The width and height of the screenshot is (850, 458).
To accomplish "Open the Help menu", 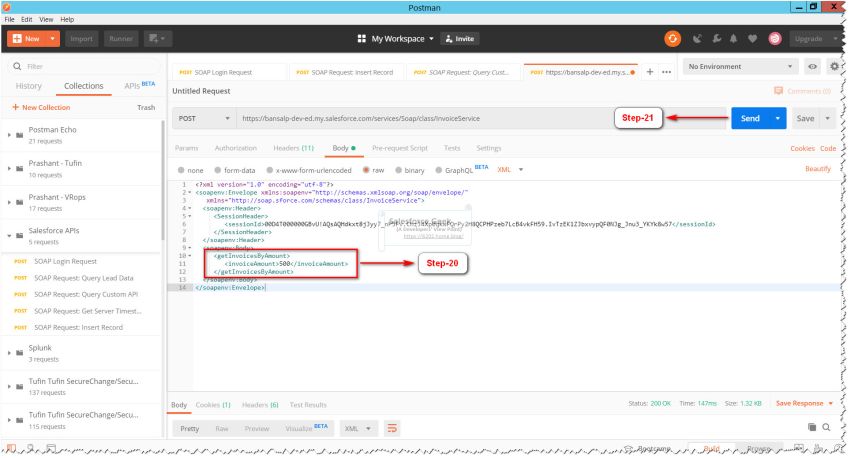I will pos(67,19).
